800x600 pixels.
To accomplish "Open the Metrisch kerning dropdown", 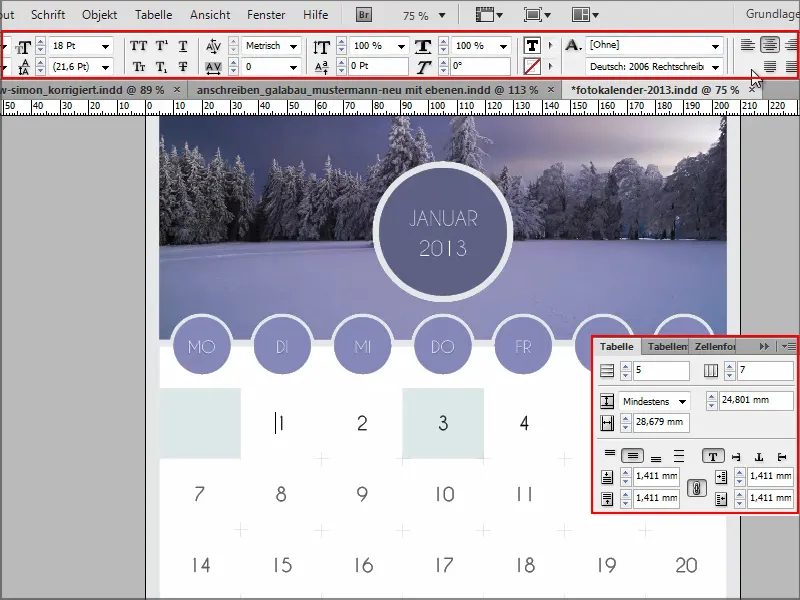I will pos(293,46).
